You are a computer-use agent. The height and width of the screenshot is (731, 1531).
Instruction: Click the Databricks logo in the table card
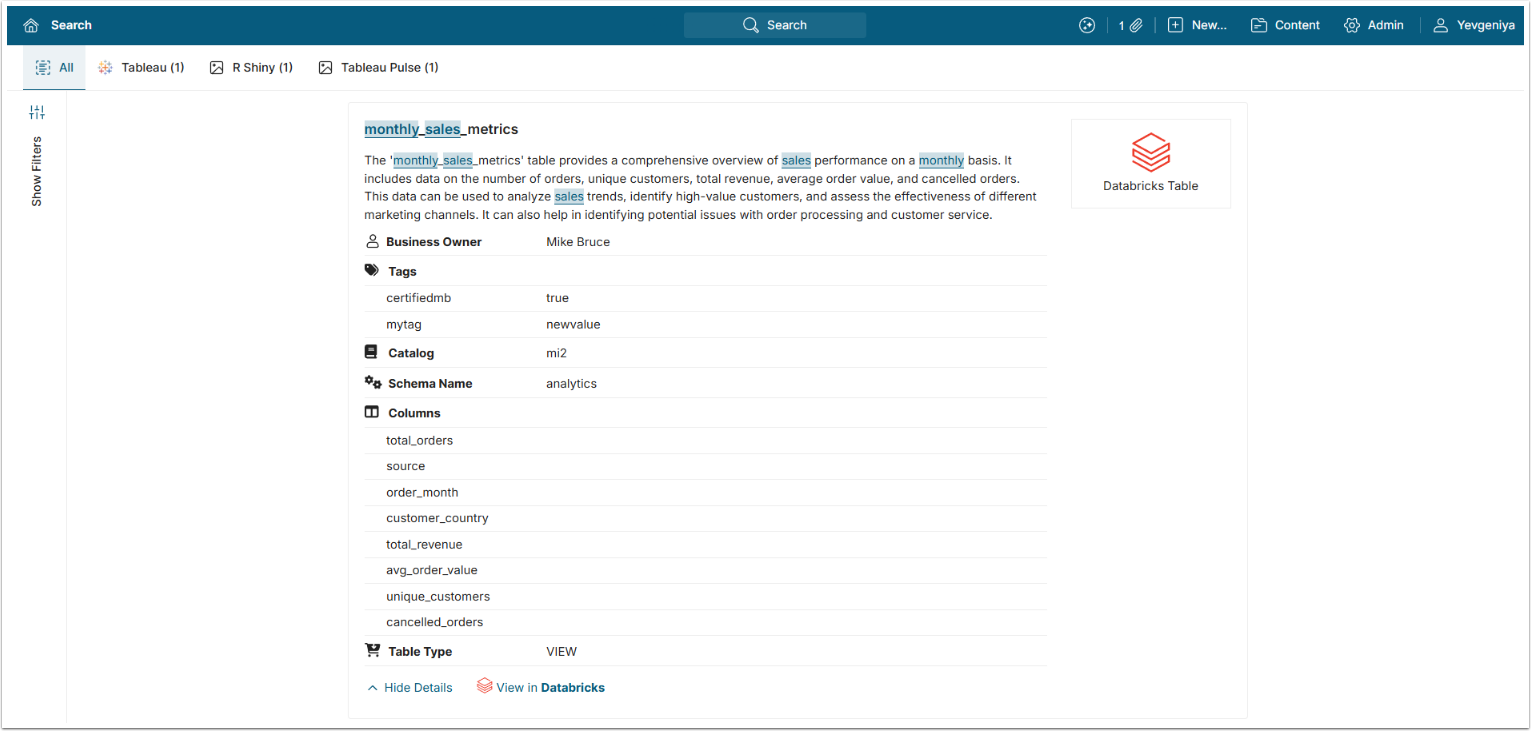tap(1151, 154)
